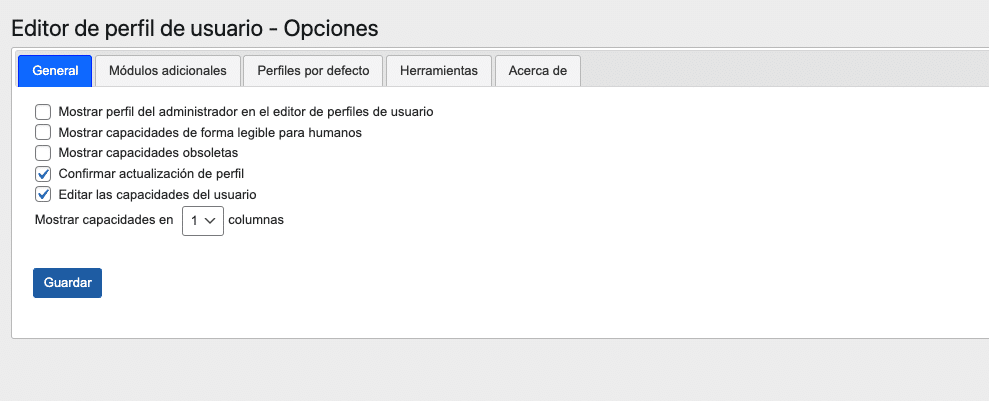Open the Acerca de tab
Screen dimensions: 989x401
coord(537,71)
